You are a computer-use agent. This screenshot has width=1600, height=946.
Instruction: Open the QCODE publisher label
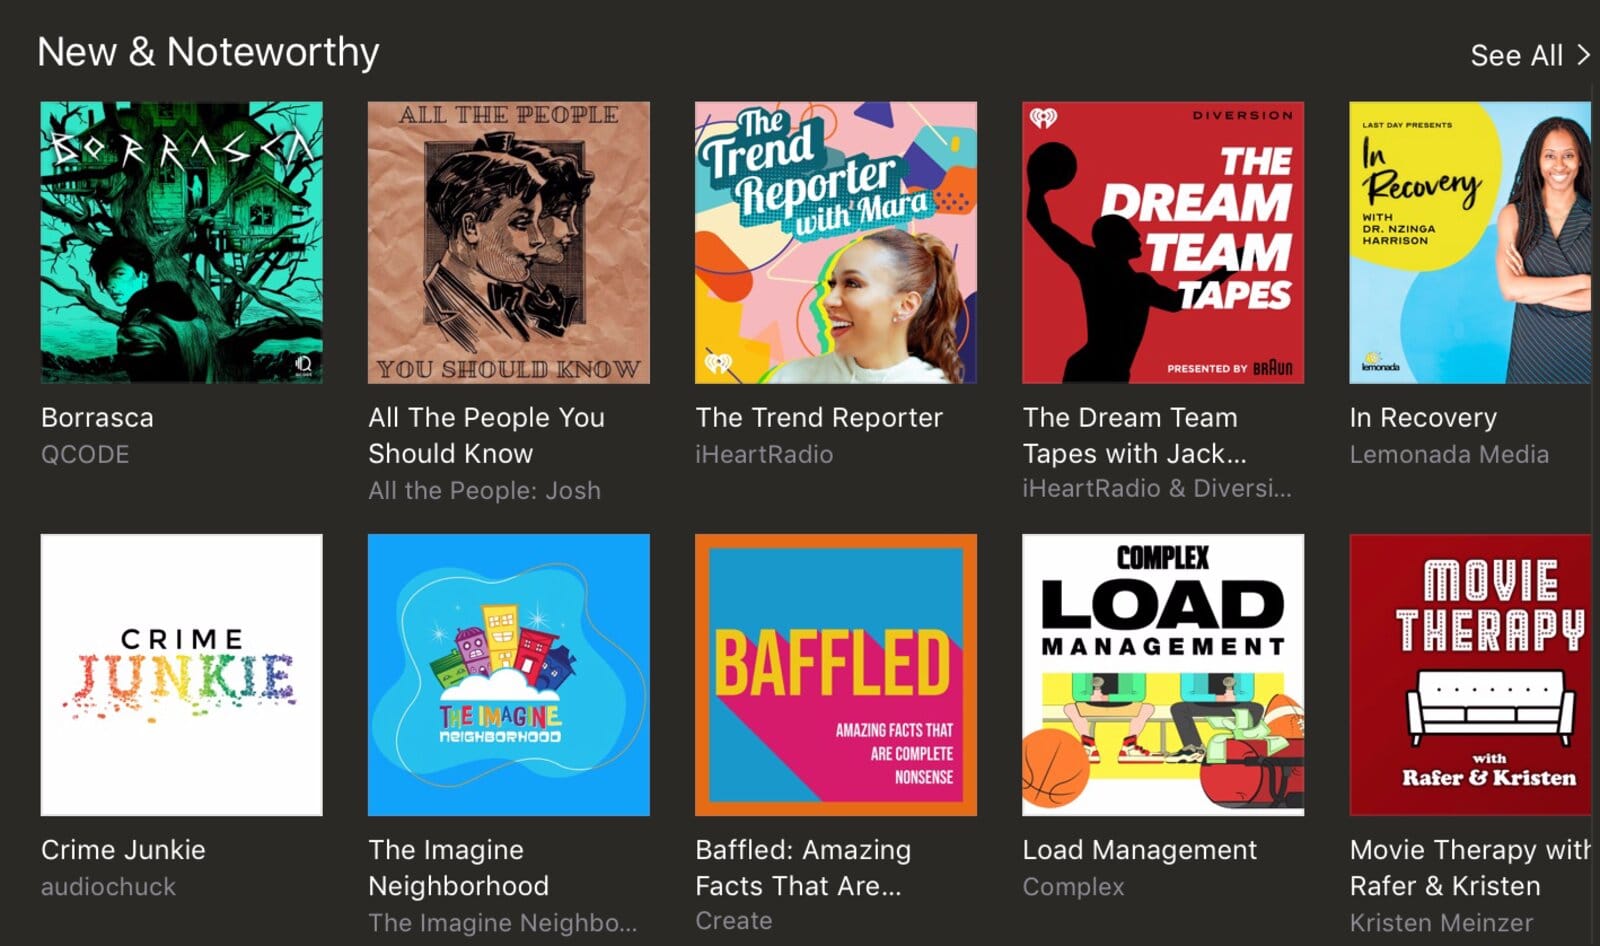point(85,455)
